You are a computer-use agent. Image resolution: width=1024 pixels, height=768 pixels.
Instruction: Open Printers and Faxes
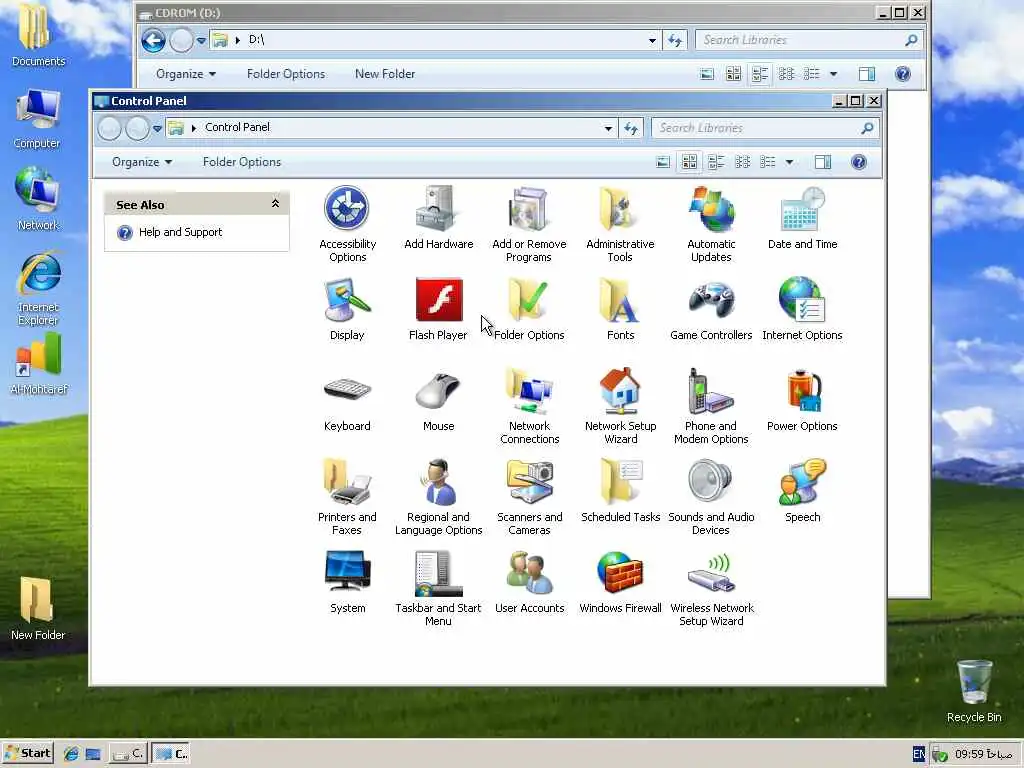point(347,497)
